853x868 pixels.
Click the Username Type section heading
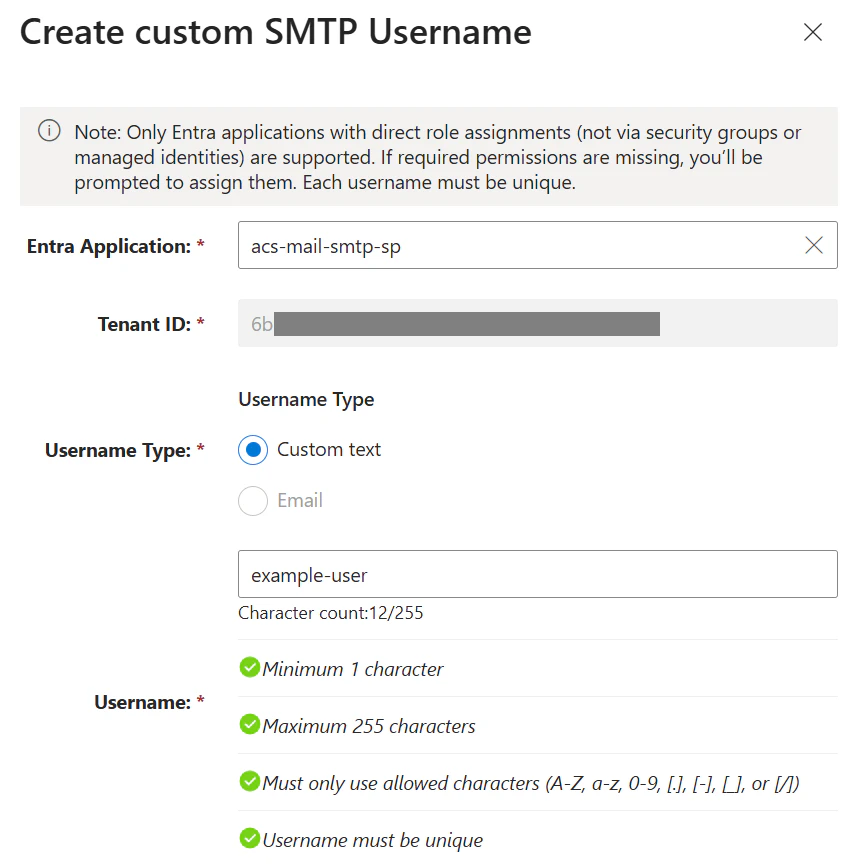point(306,400)
